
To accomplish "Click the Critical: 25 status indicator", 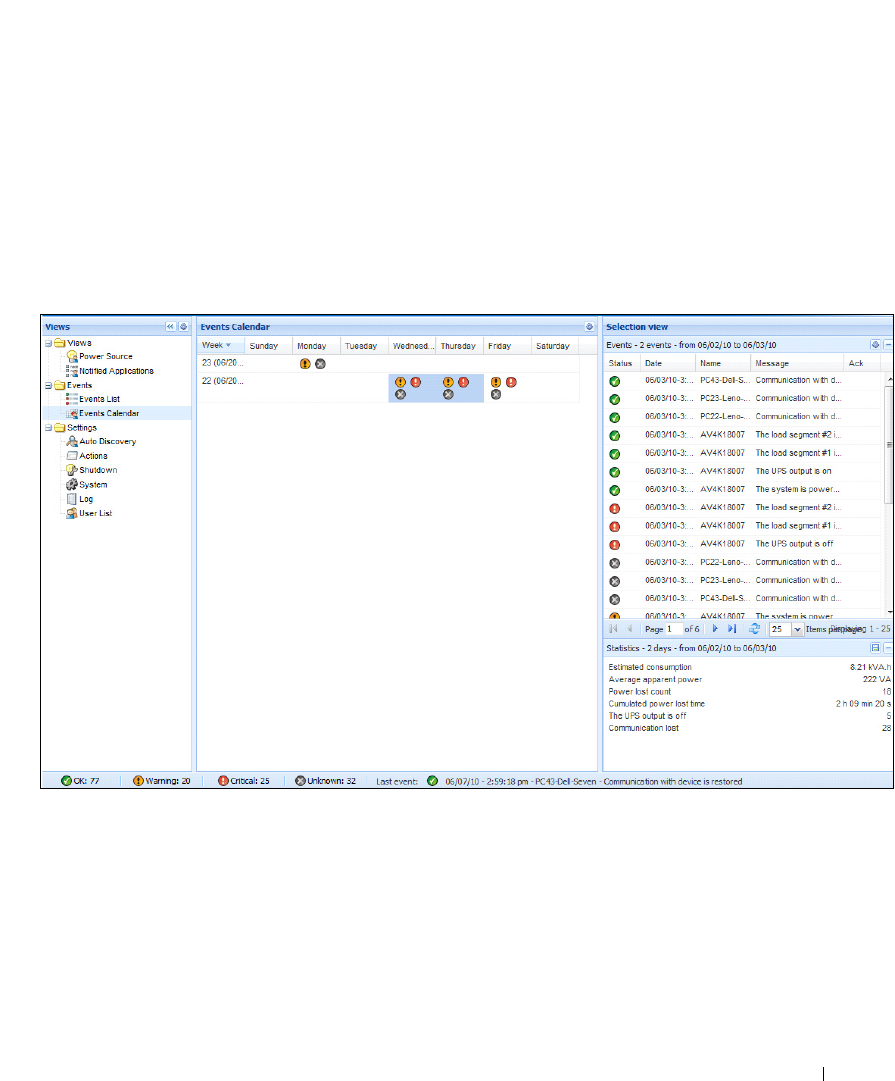I will (x=243, y=781).
